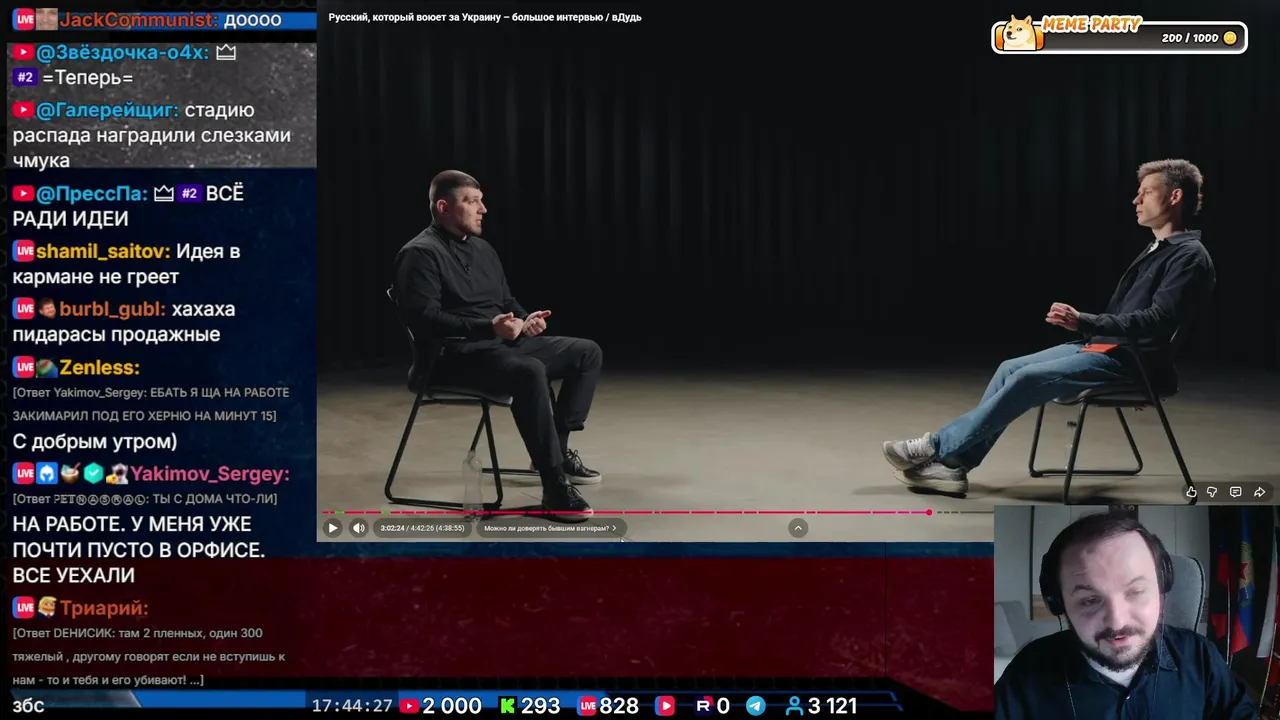The width and height of the screenshot is (1280, 720).
Task: Click username @Звёздочка-о4х in chat
Action: click(122, 52)
